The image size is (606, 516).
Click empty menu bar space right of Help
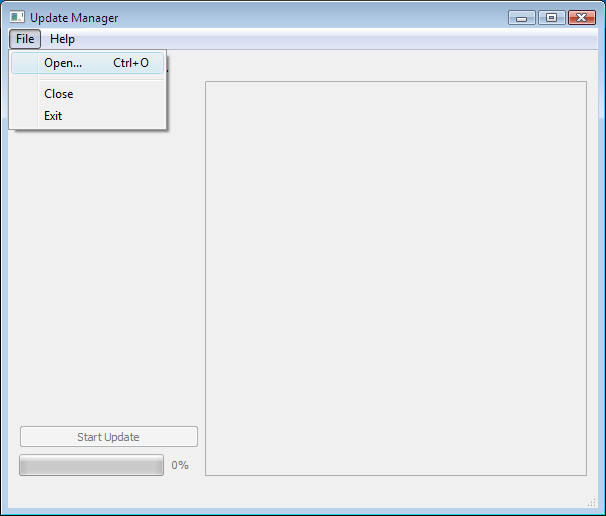(x=330, y=39)
